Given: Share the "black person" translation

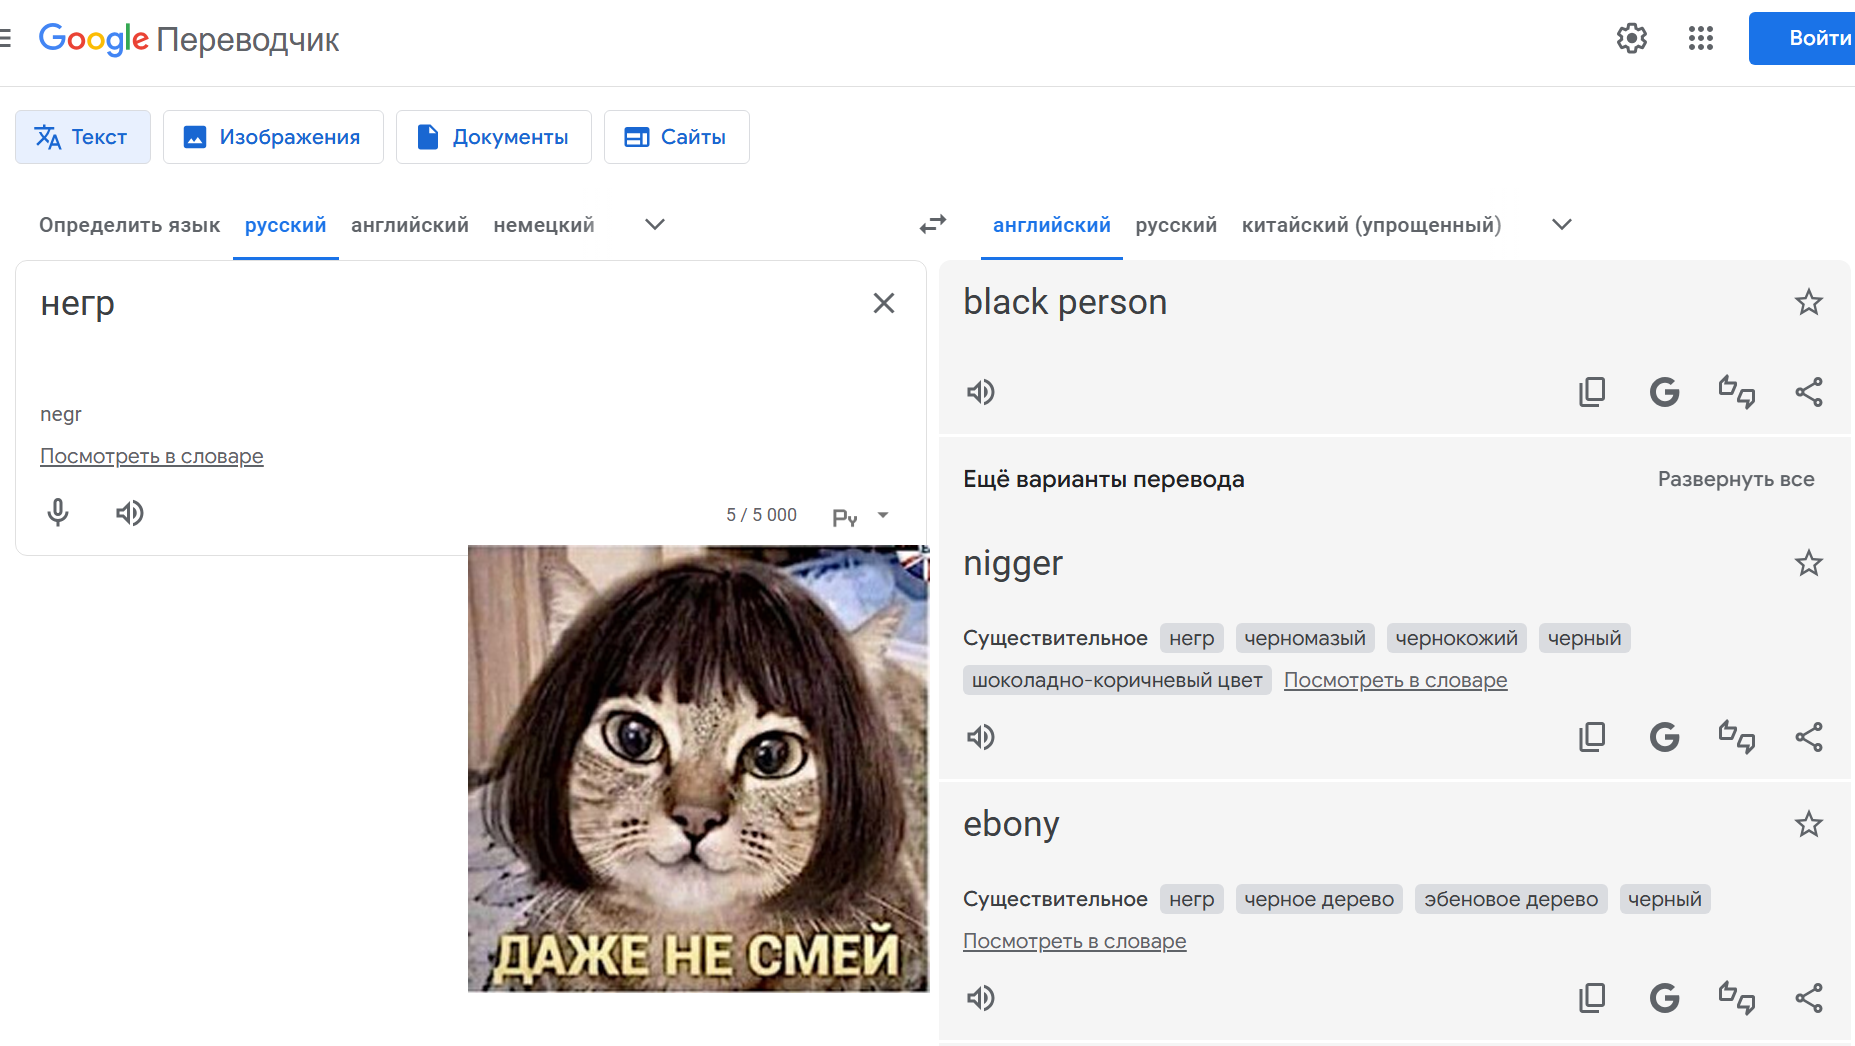Looking at the screenshot, I should click(1808, 392).
